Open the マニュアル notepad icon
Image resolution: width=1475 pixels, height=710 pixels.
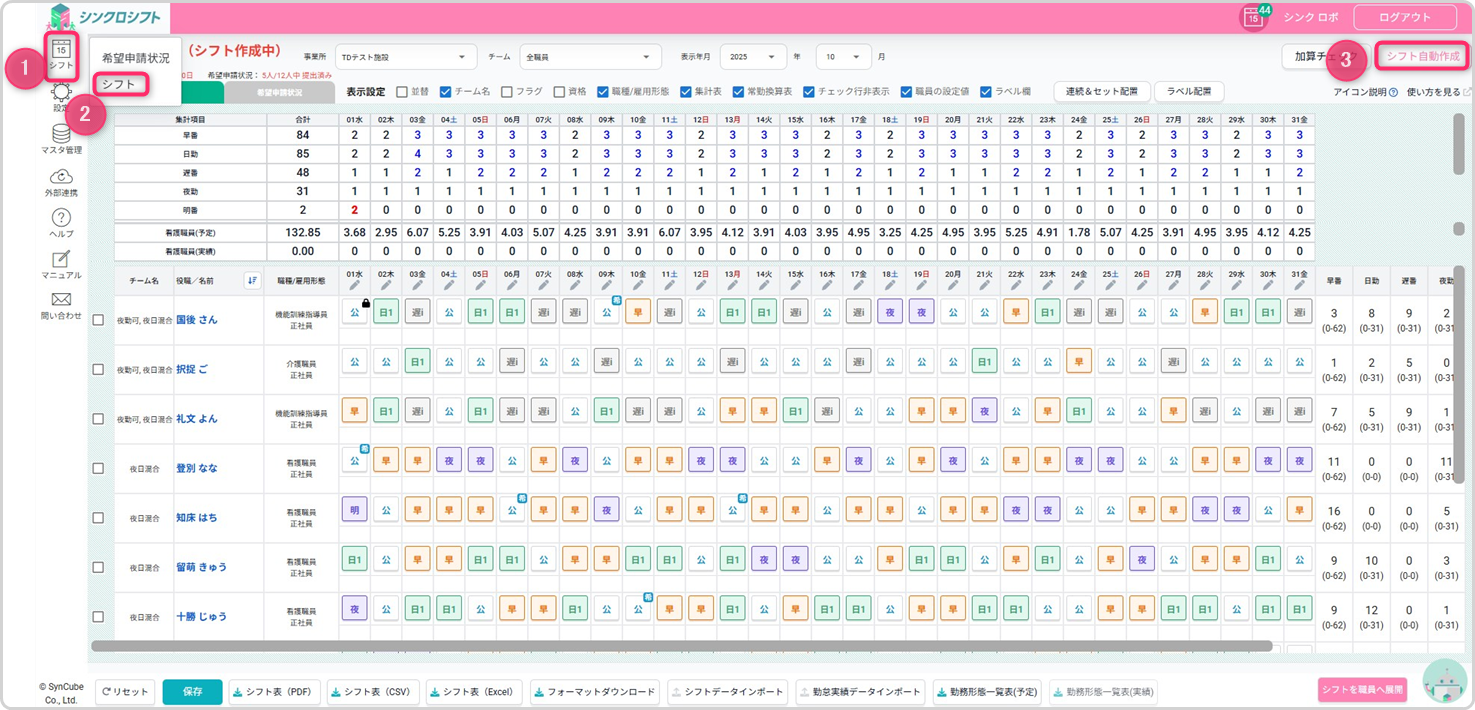click(61, 259)
